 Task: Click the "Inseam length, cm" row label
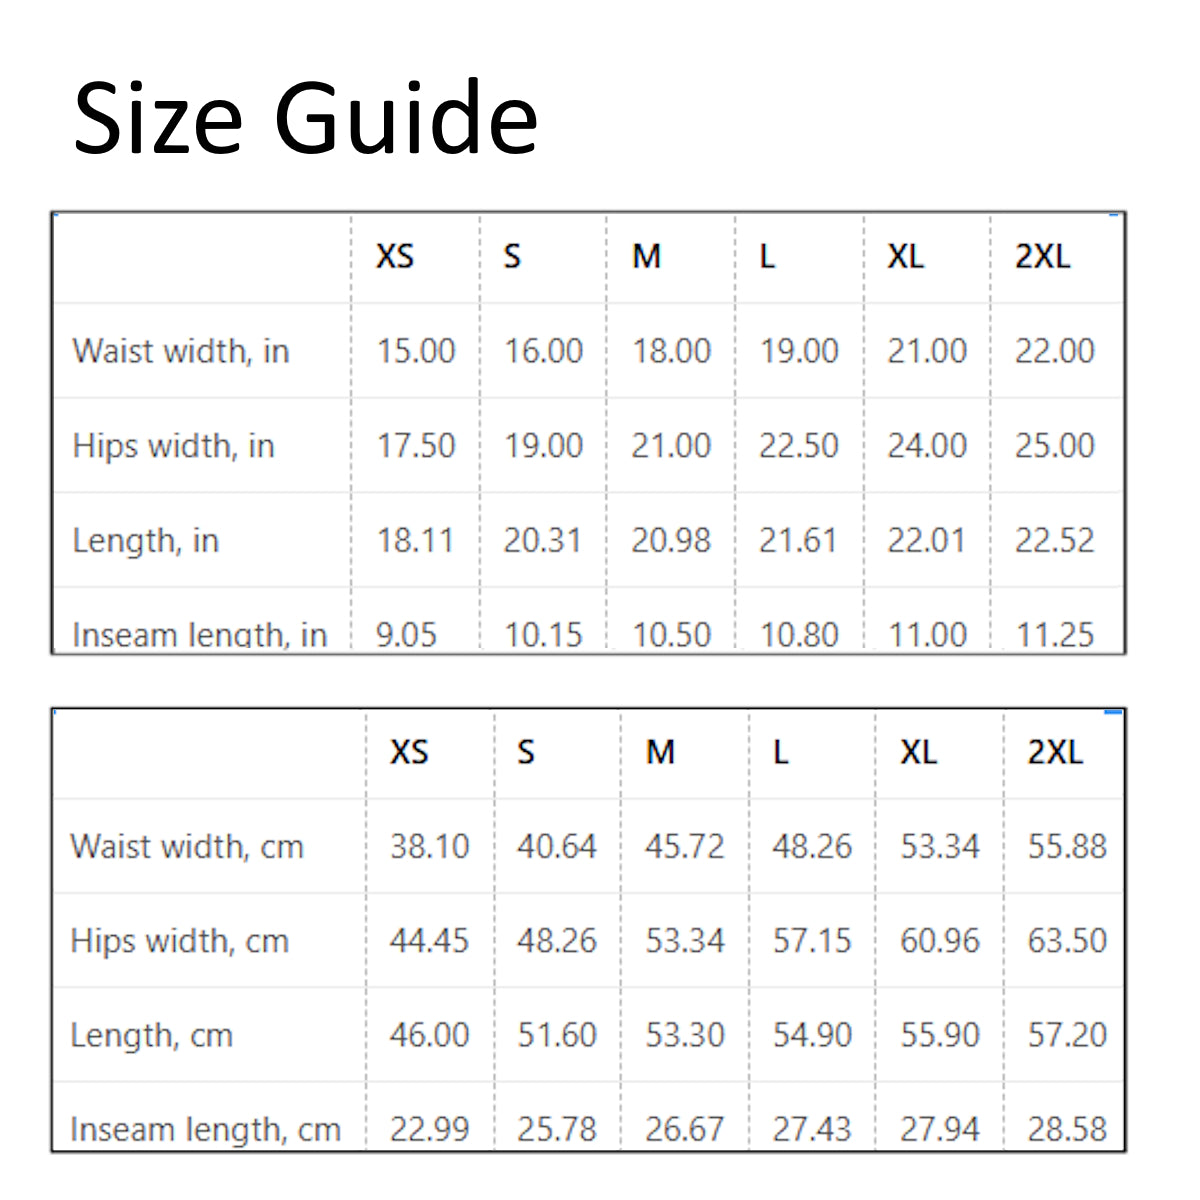point(206,1130)
